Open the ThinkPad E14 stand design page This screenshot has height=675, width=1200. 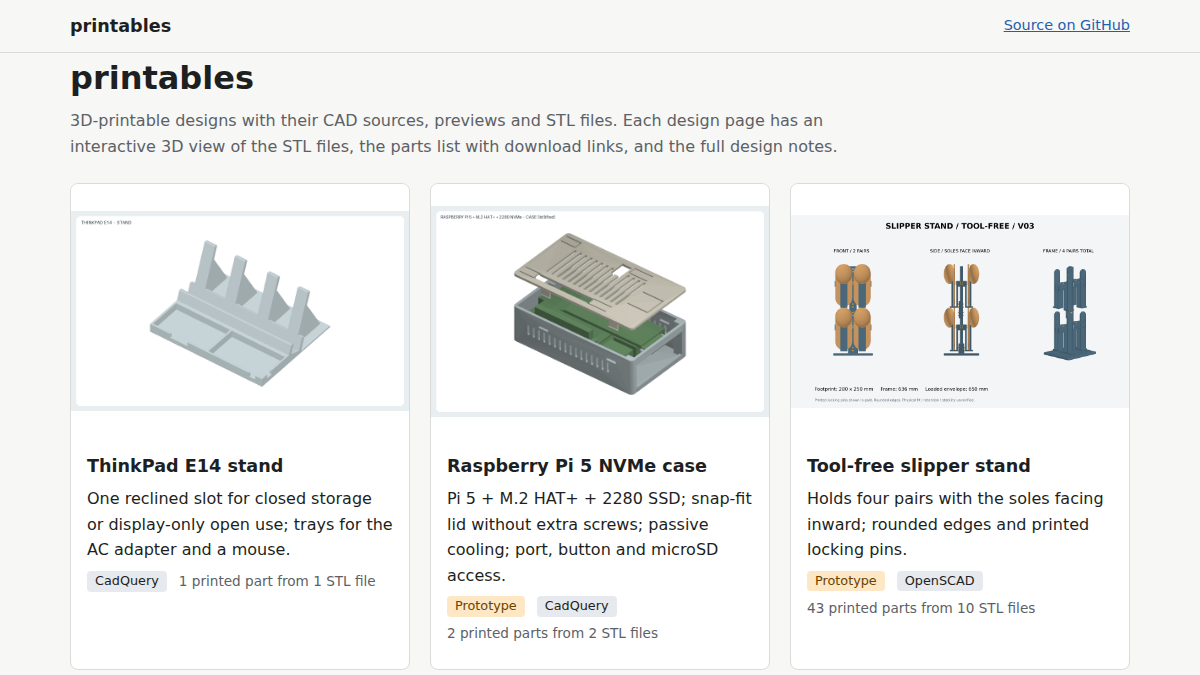185,465
